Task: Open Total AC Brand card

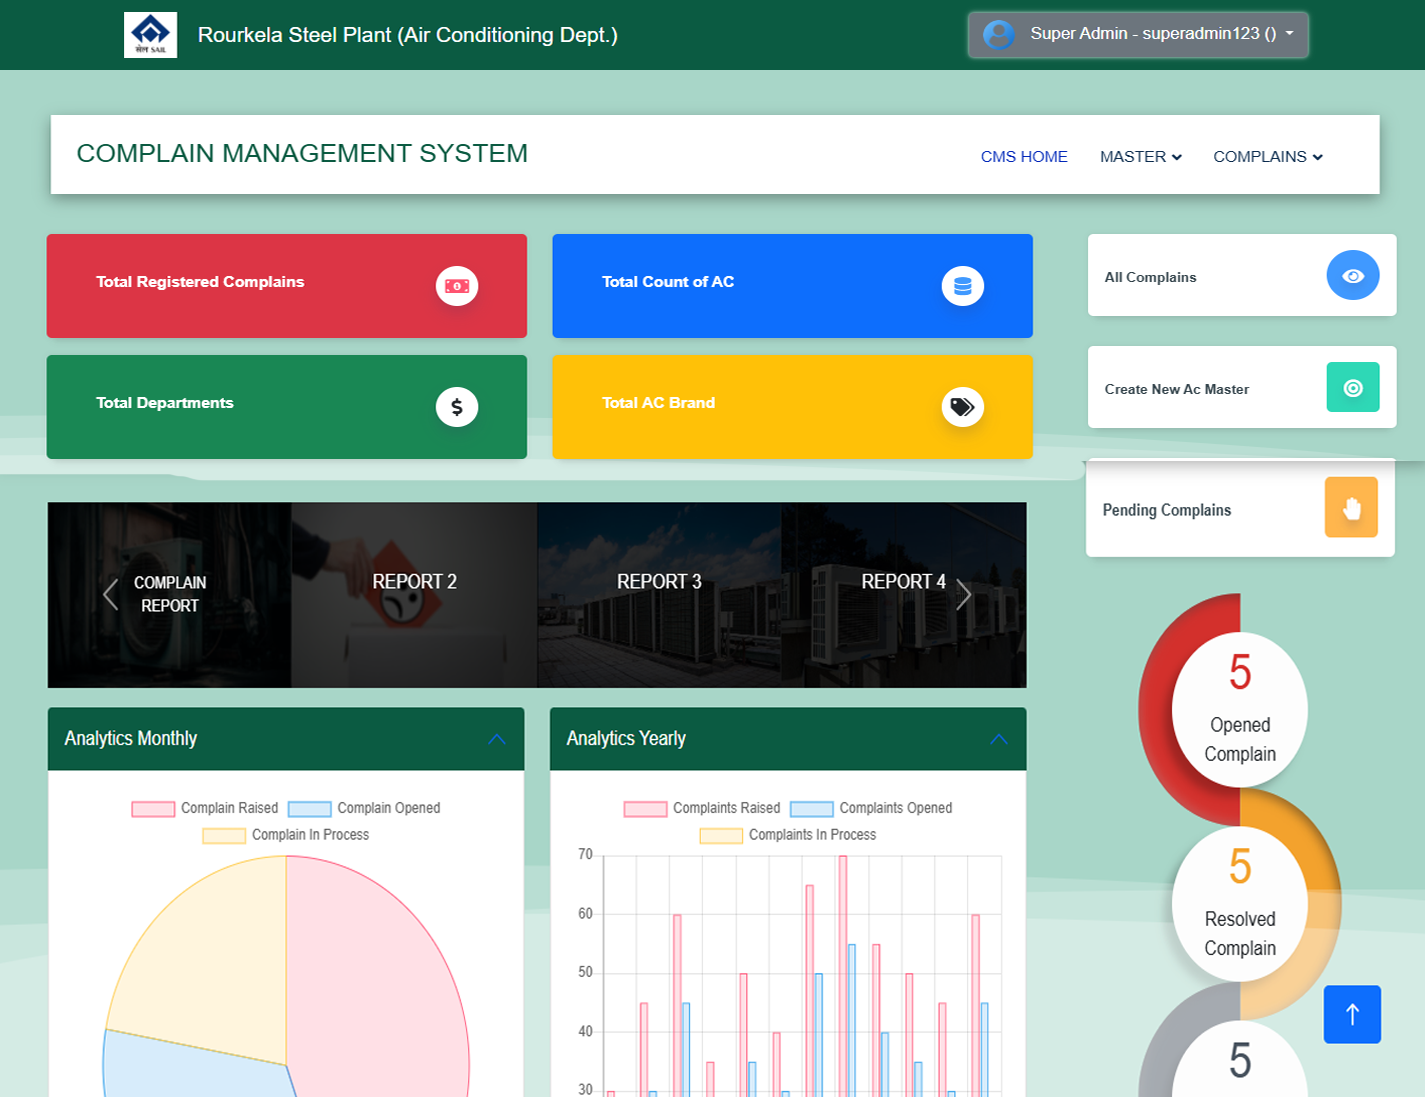Action: click(x=792, y=407)
